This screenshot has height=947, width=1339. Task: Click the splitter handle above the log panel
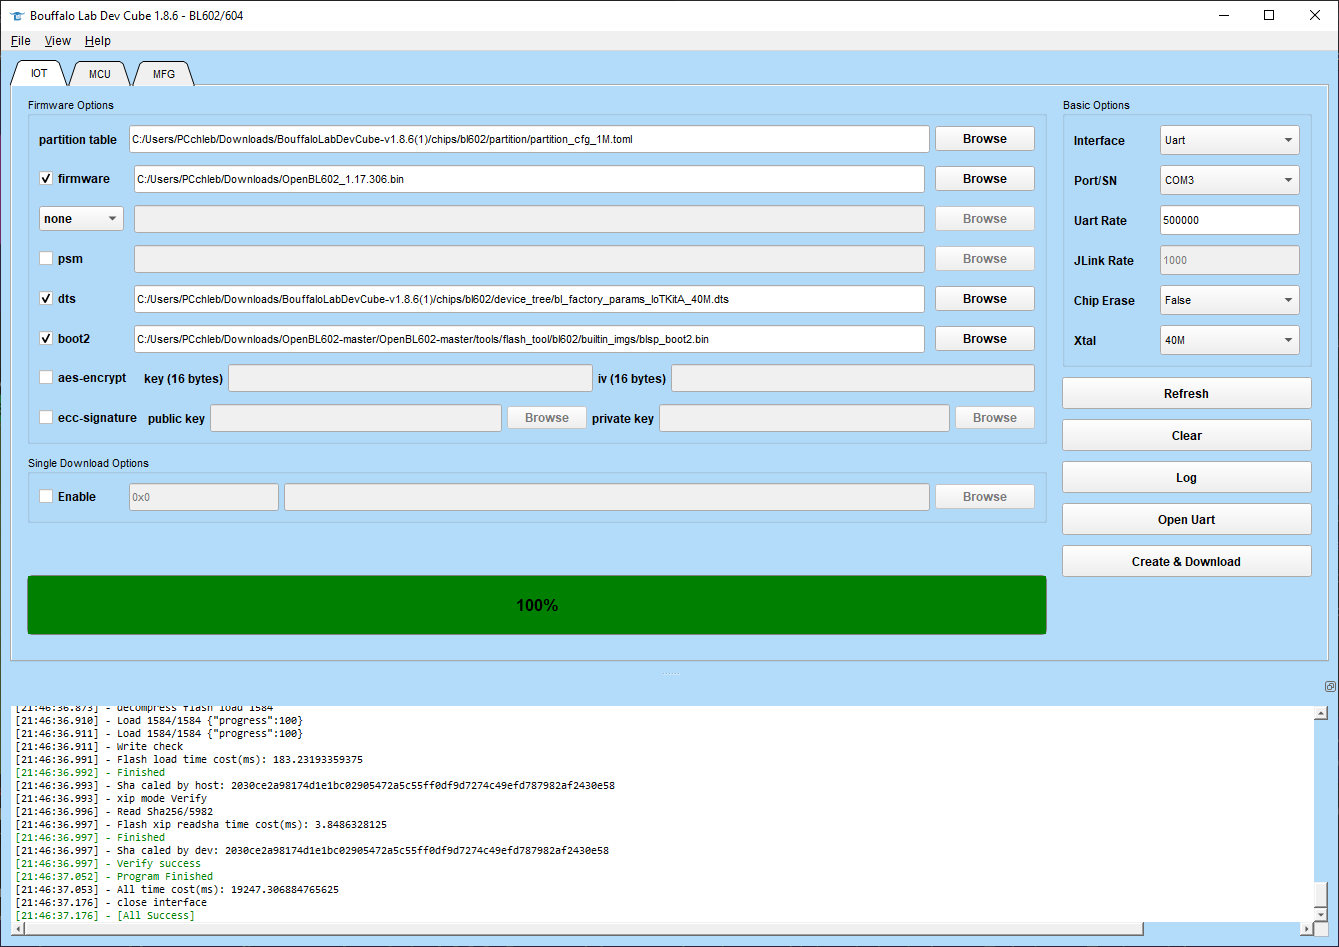coord(670,673)
